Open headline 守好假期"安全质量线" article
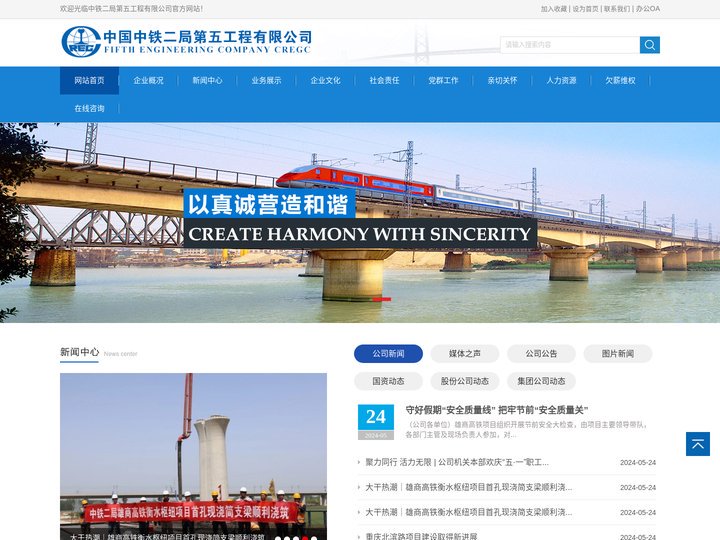Image resolution: width=720 pixels, height=540 pixels. coord(496,410)
